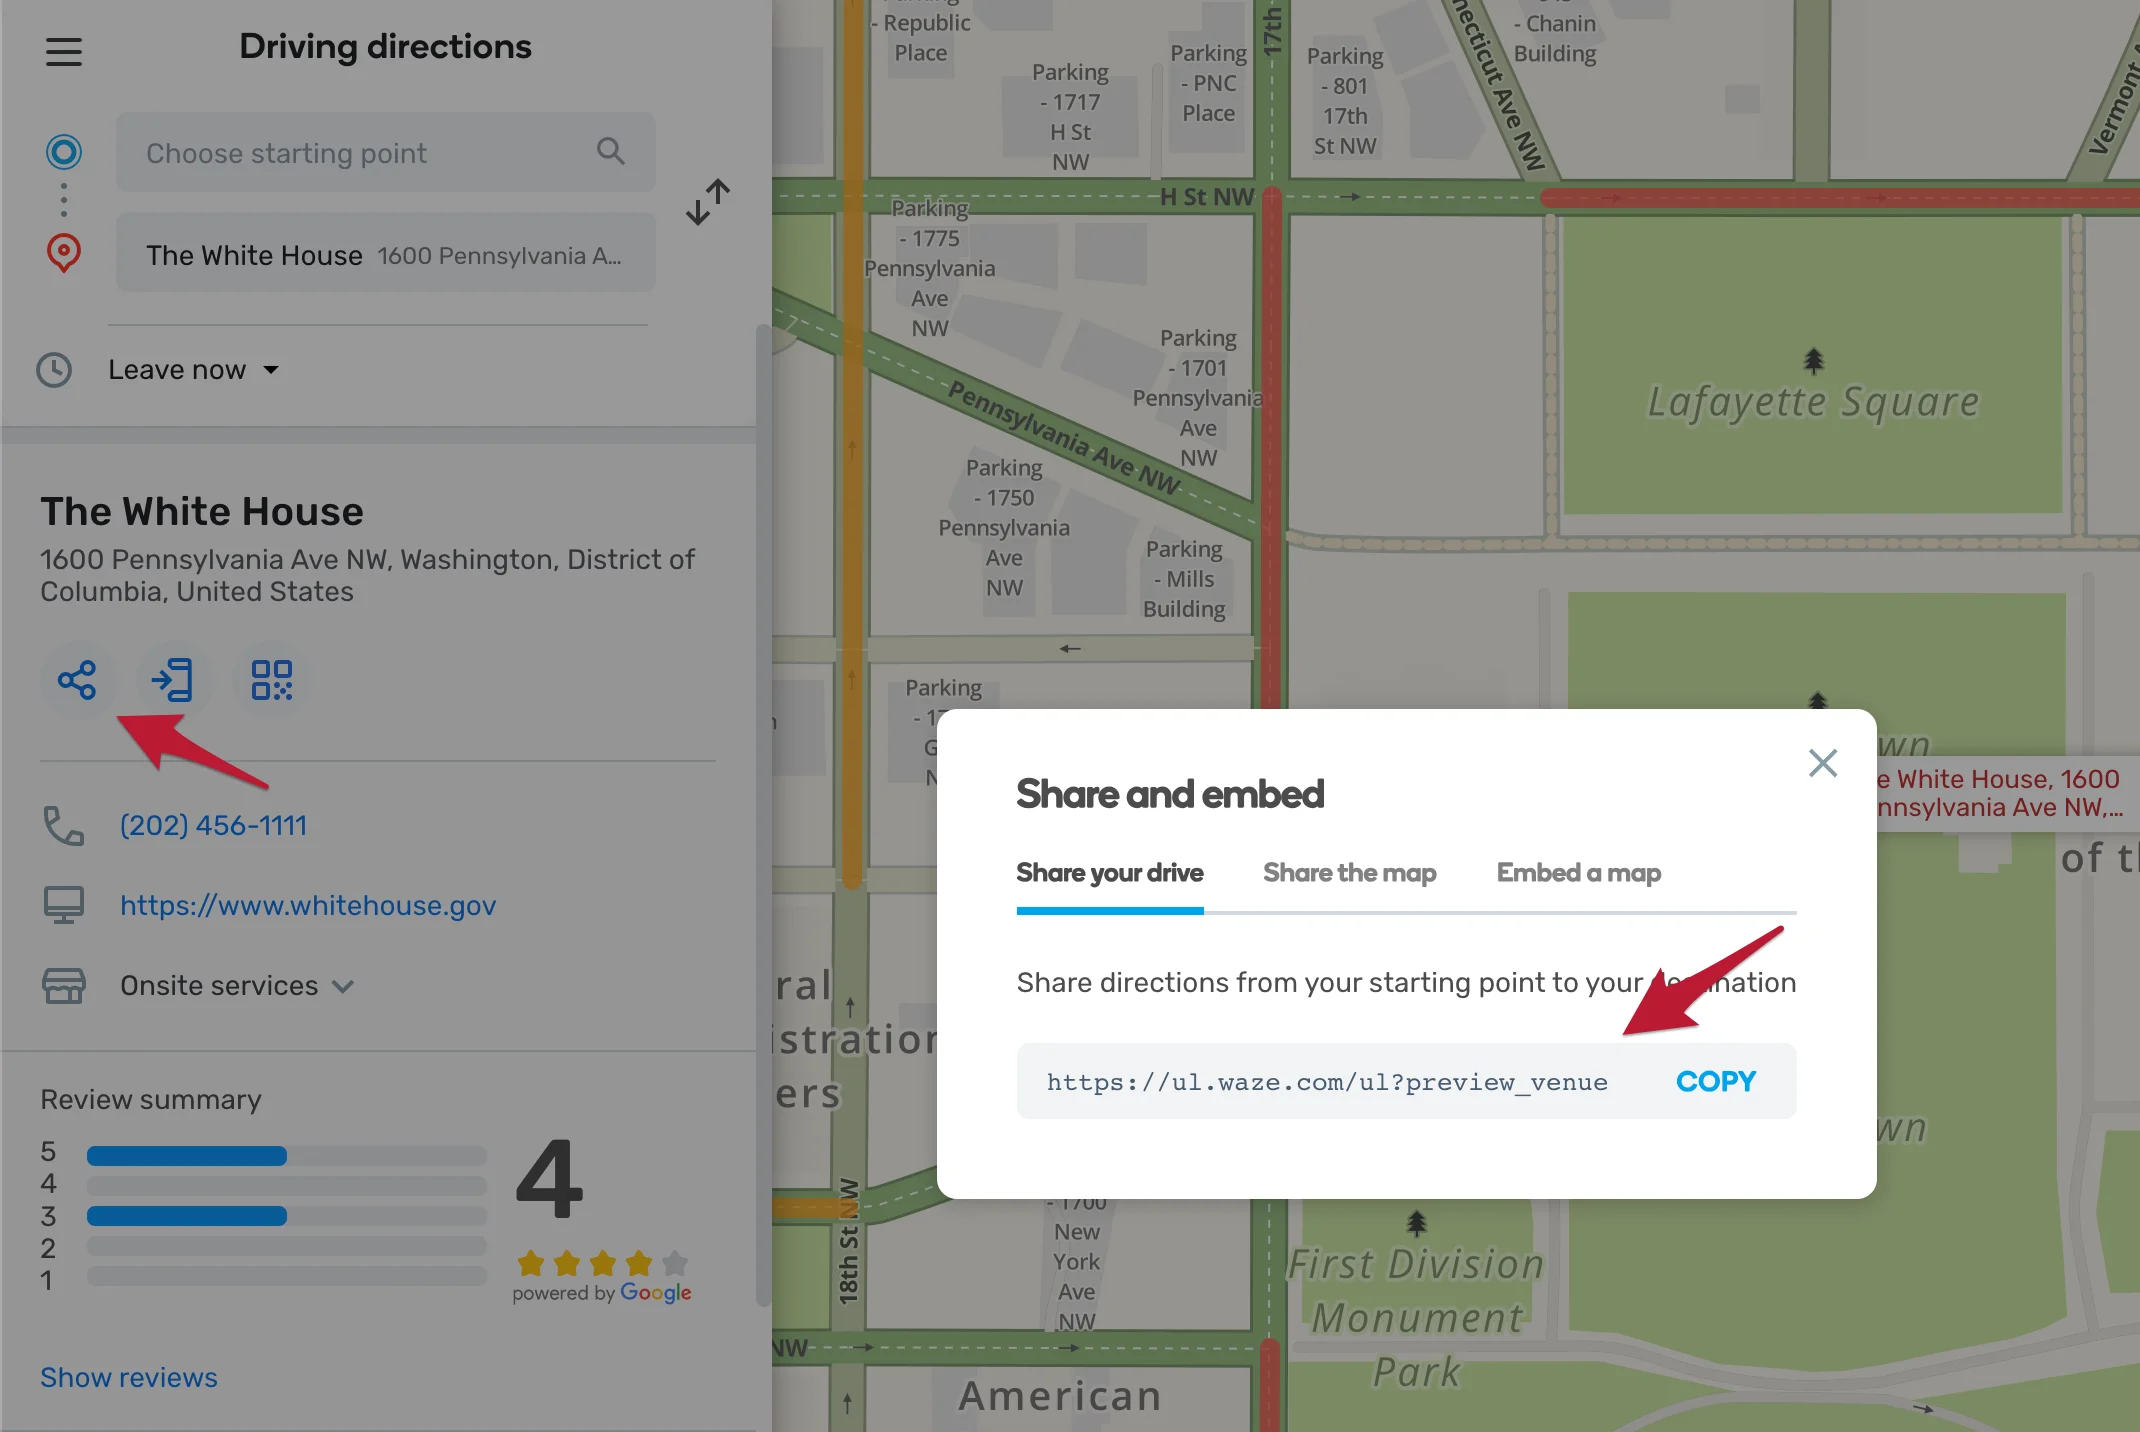Screen dimensions: 2140x1432
Task: Click the telephone icon
Action: [x=64, y=826]
